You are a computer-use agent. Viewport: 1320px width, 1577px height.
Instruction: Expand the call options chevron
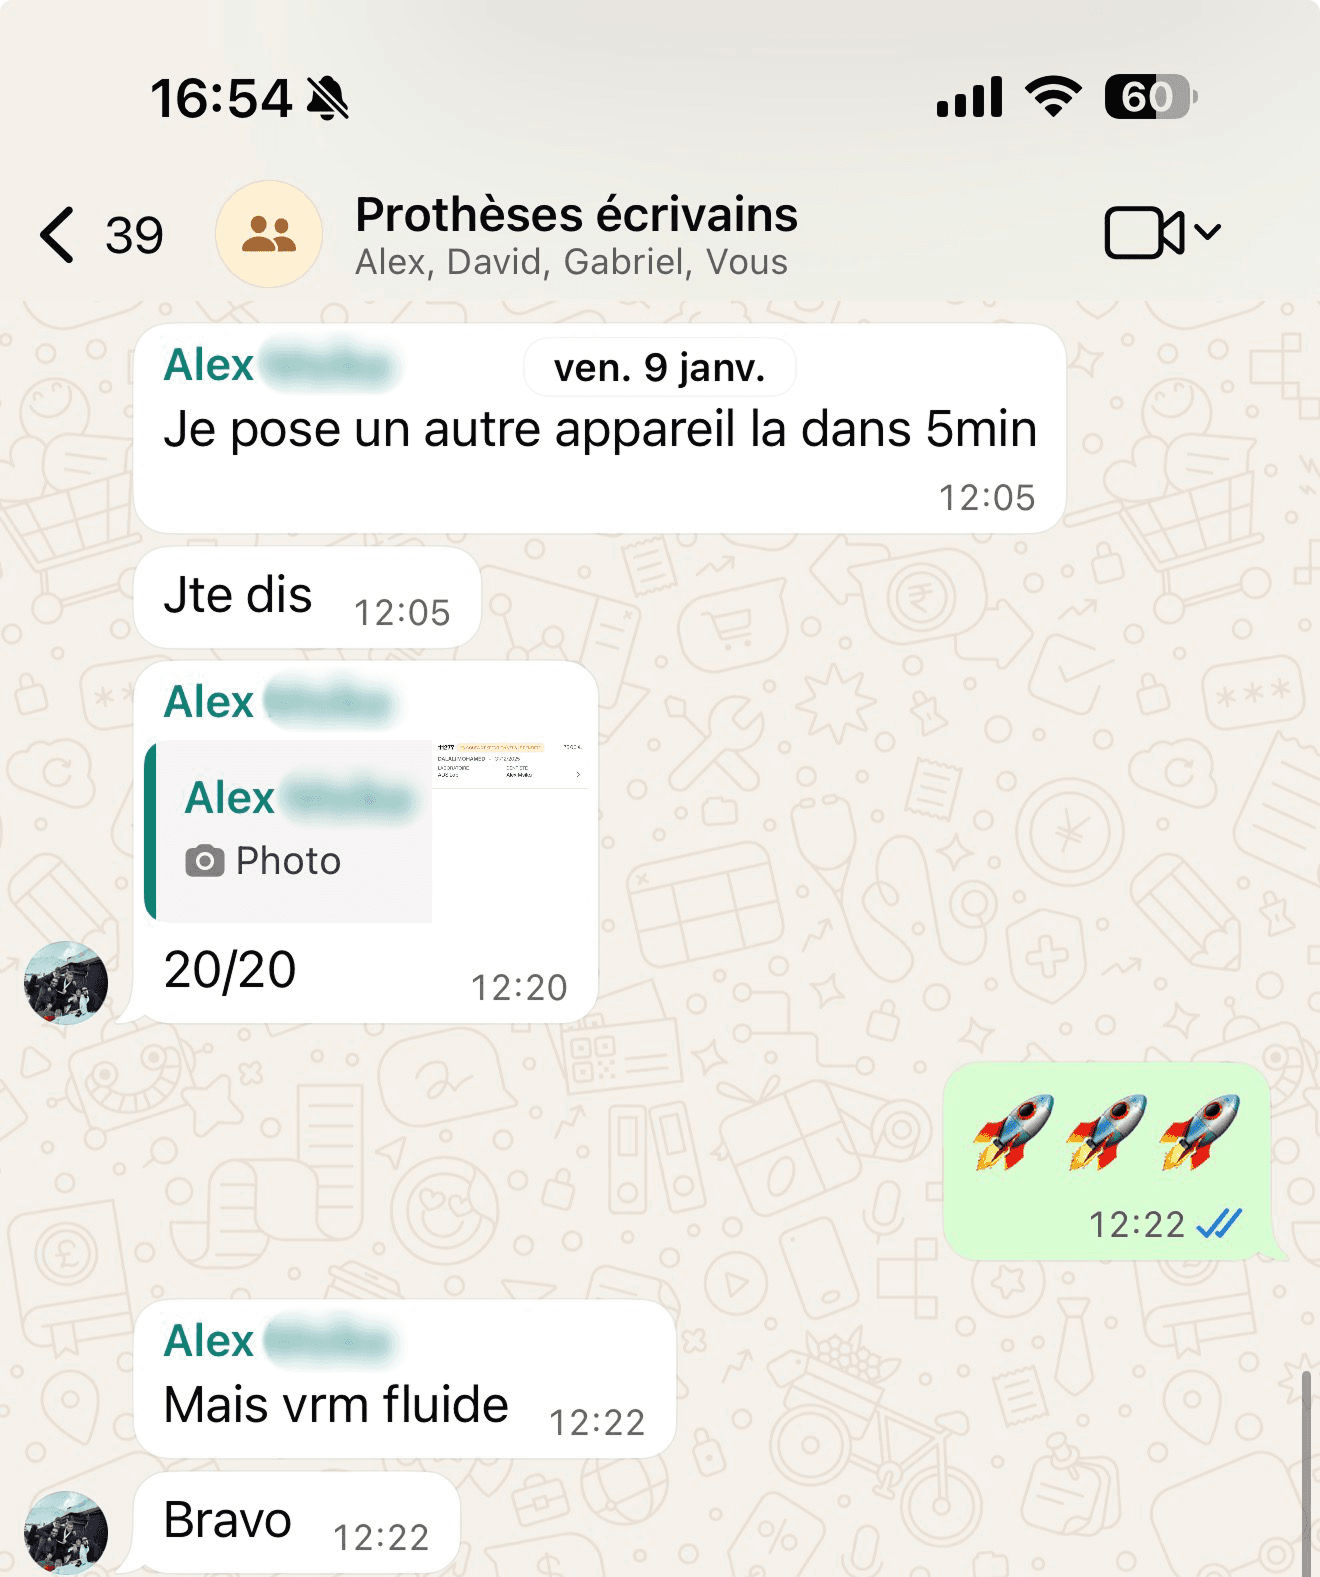click(x=1207, y=232)
